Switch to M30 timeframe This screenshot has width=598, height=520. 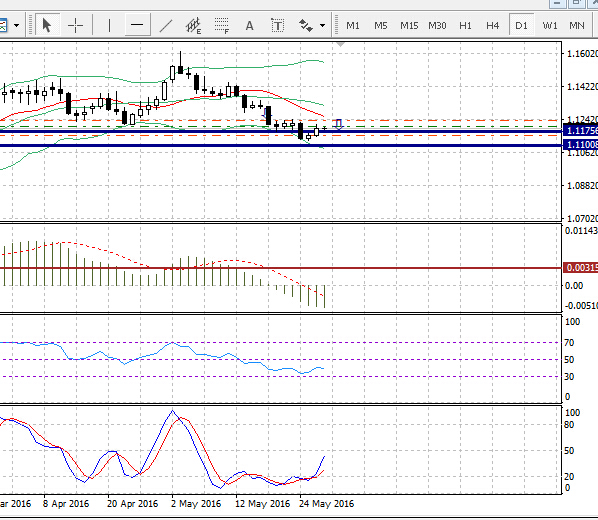437,26
